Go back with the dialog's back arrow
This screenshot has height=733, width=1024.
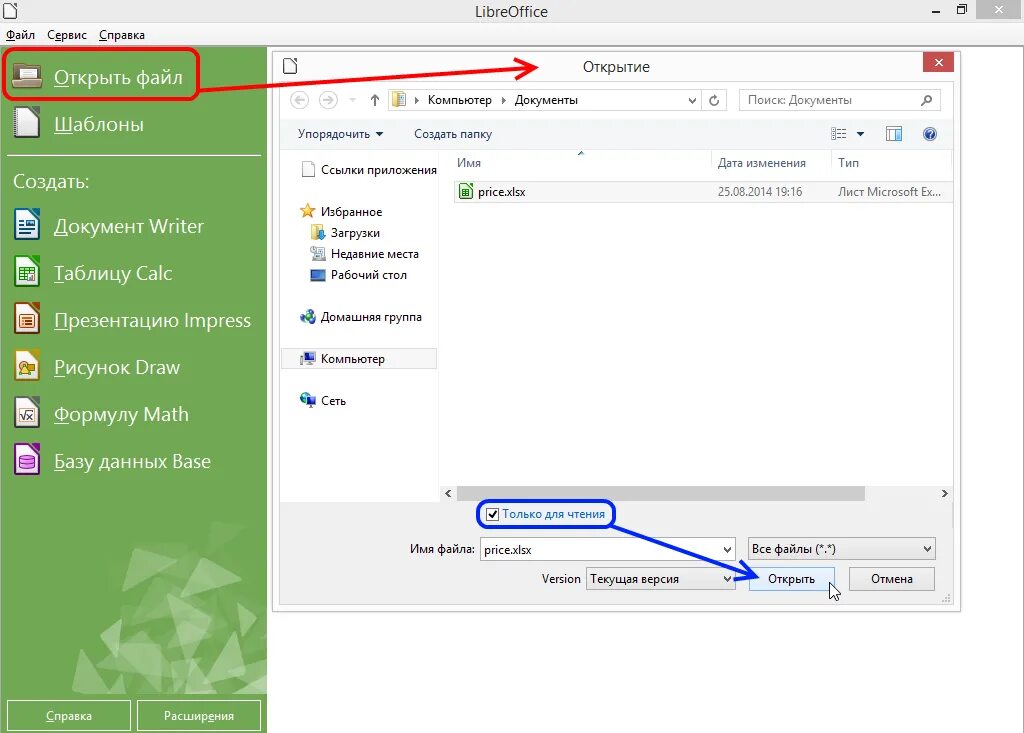point(299,100)
